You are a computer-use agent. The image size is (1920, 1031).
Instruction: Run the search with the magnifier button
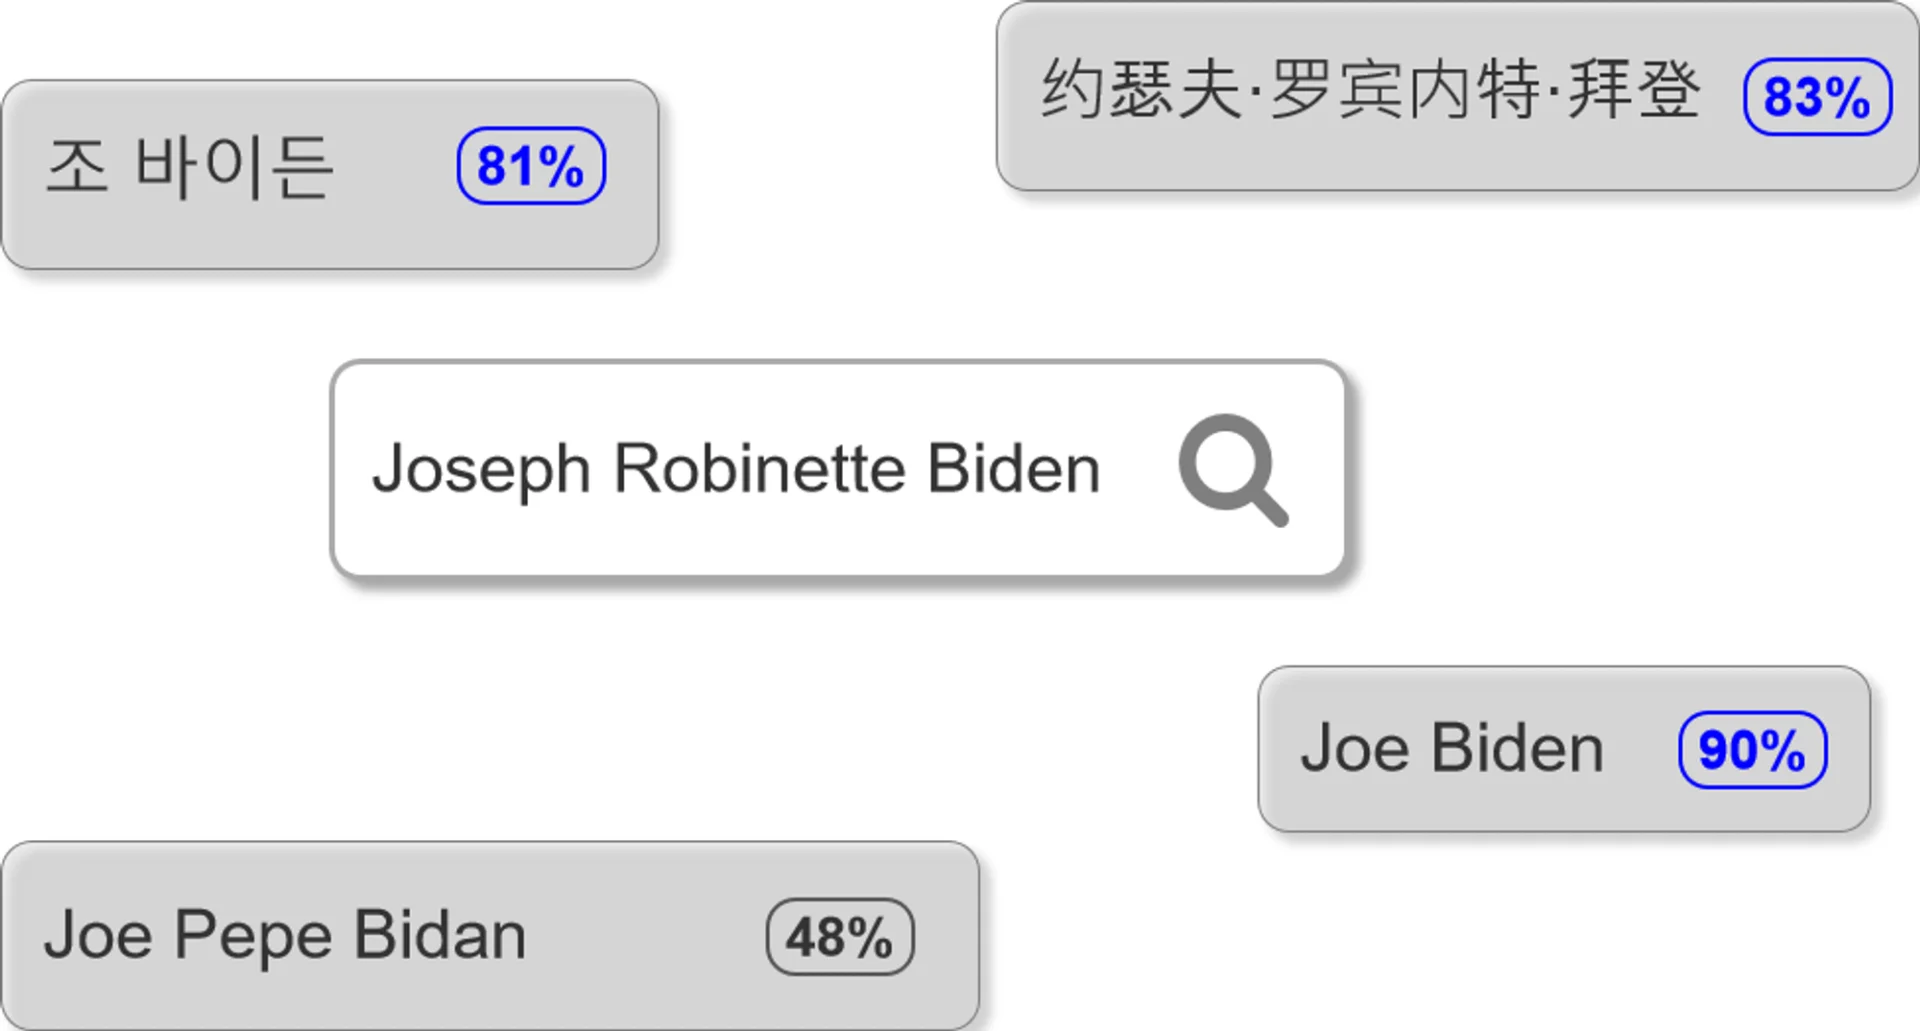[x=1232, y=468]
